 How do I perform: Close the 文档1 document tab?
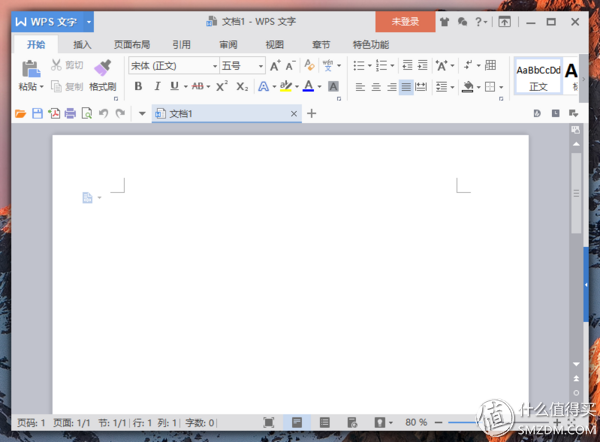pyautogui.click(x=293, y=114)
